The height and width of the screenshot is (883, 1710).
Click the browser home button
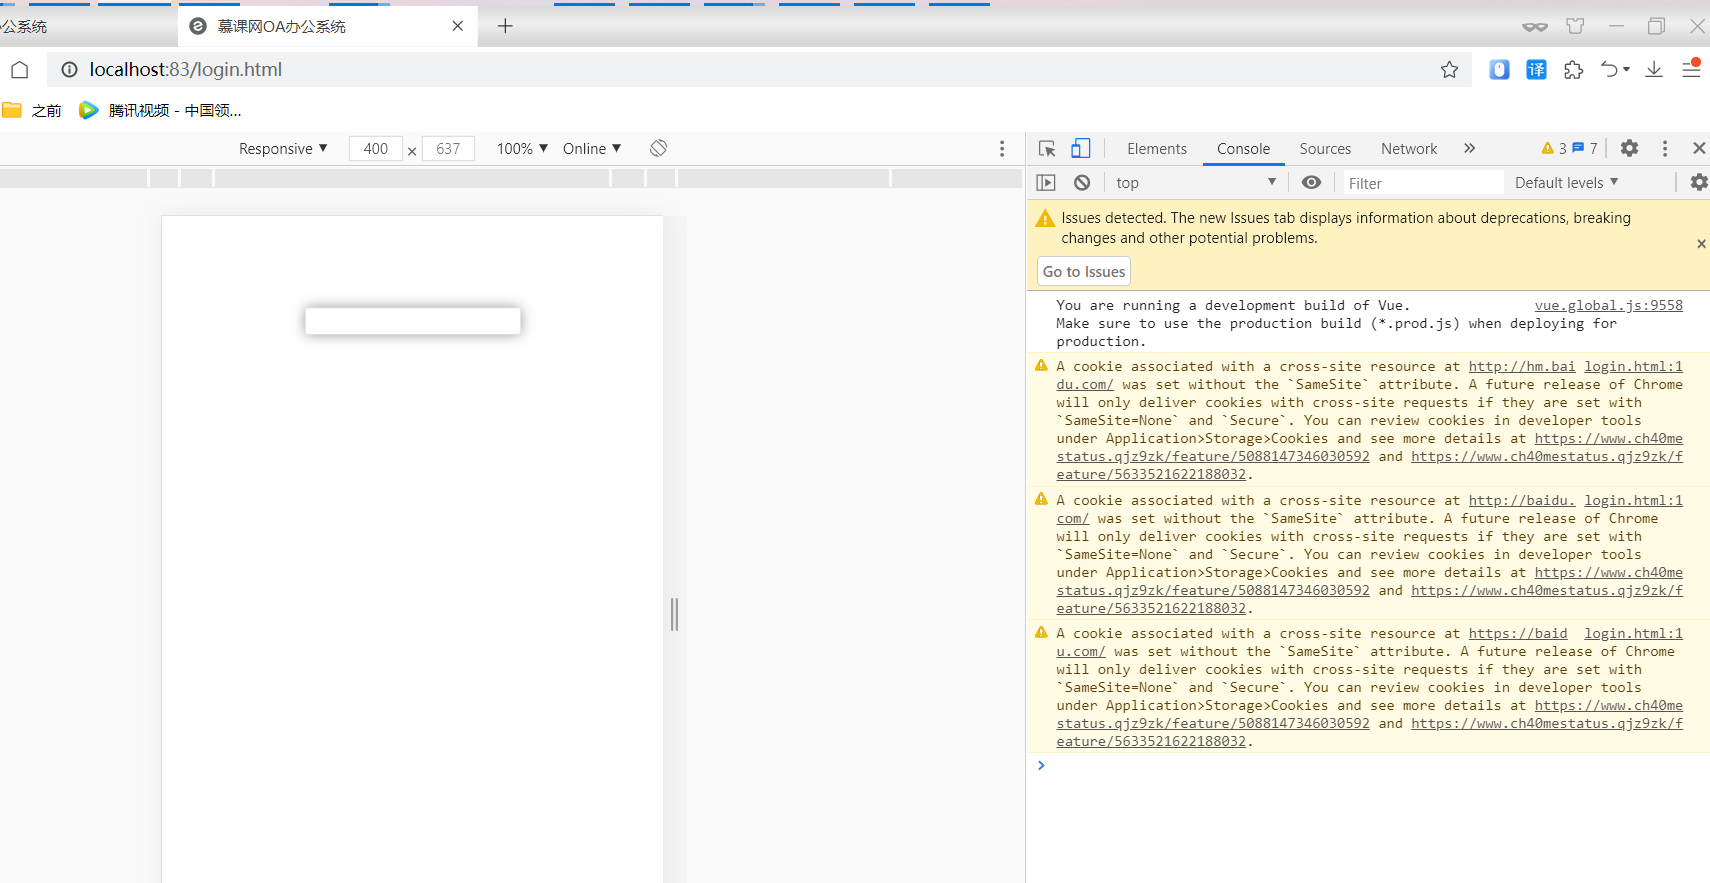tap(20, 69)
